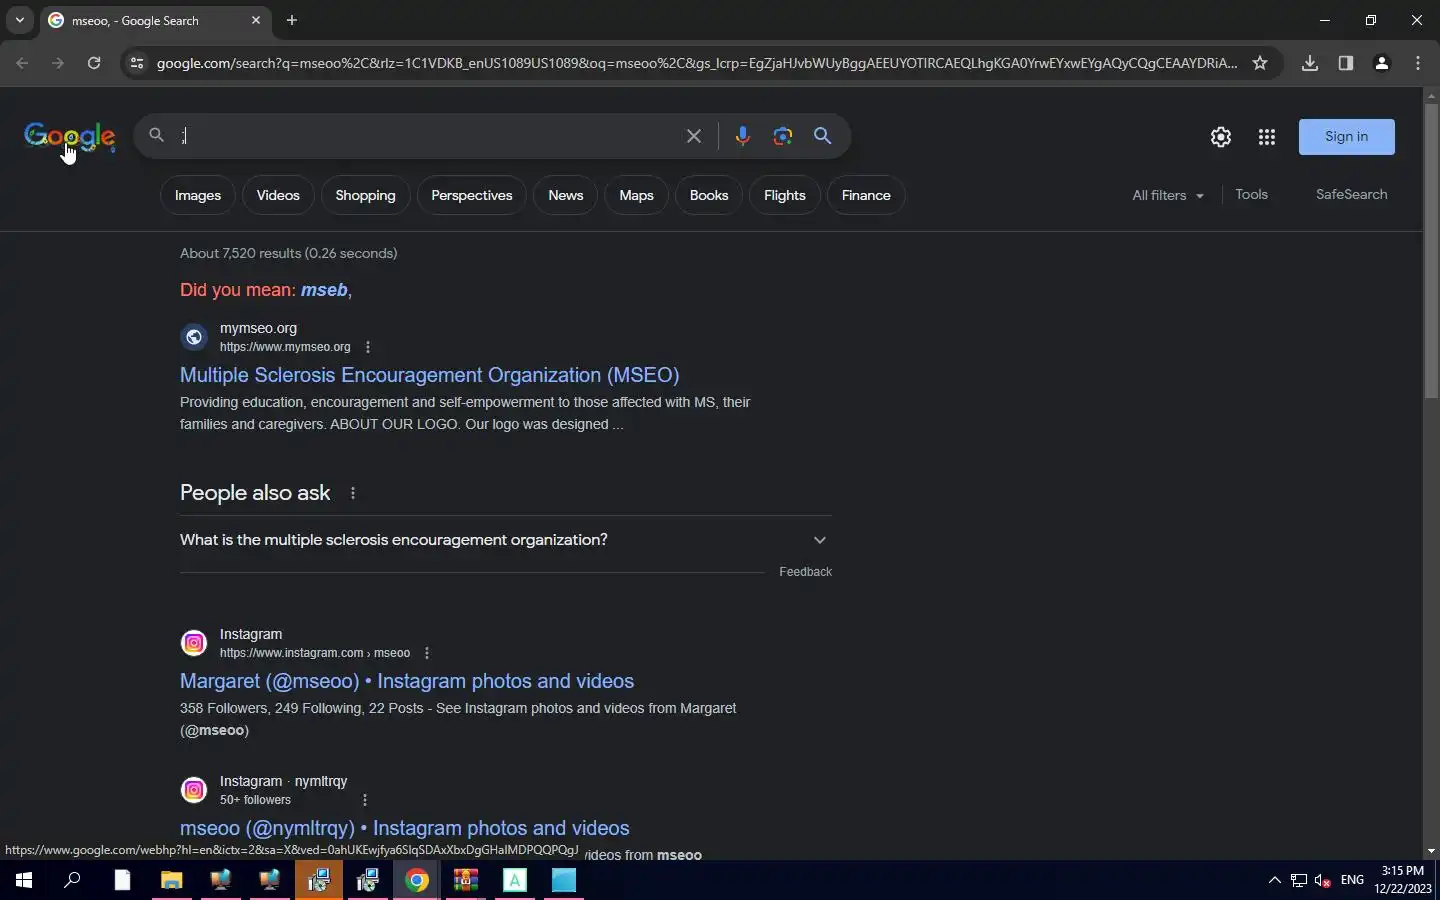1440x900 pixels.
Task: Open Margaret (@mseoo) Instagram result
Action: click(407, 681)
